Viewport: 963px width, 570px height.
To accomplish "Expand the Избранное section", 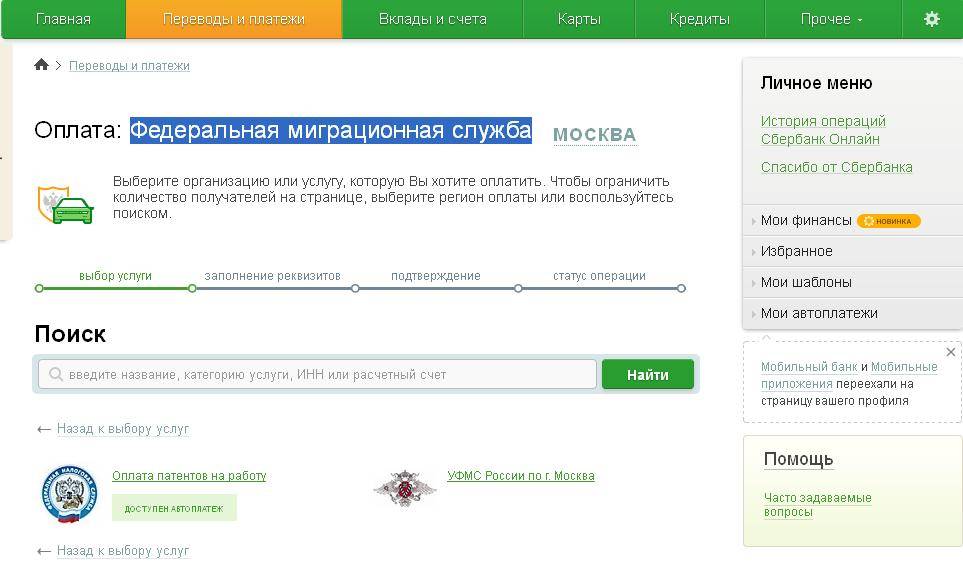I will pos(796,251).
